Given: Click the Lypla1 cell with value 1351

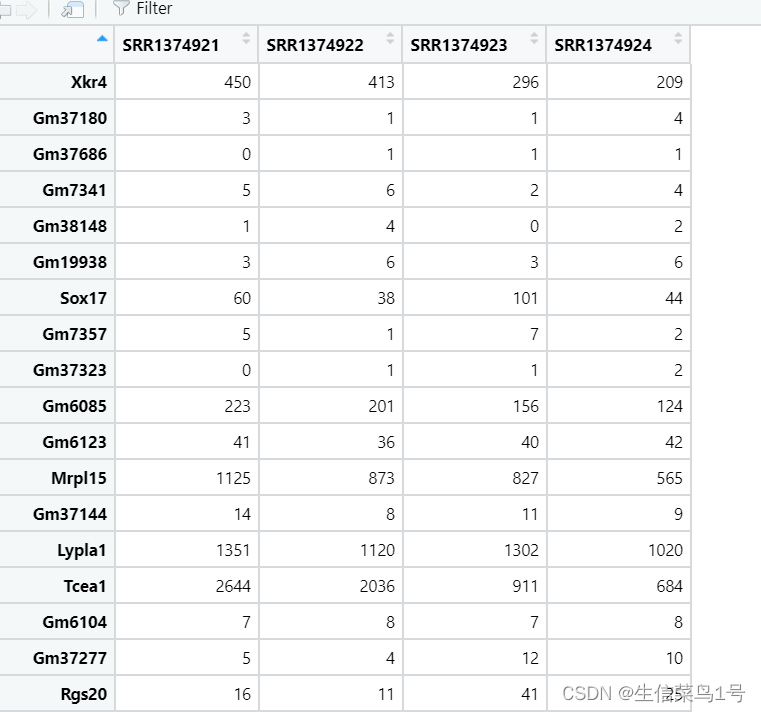Looking at the screenshot, I should (186, 550).
